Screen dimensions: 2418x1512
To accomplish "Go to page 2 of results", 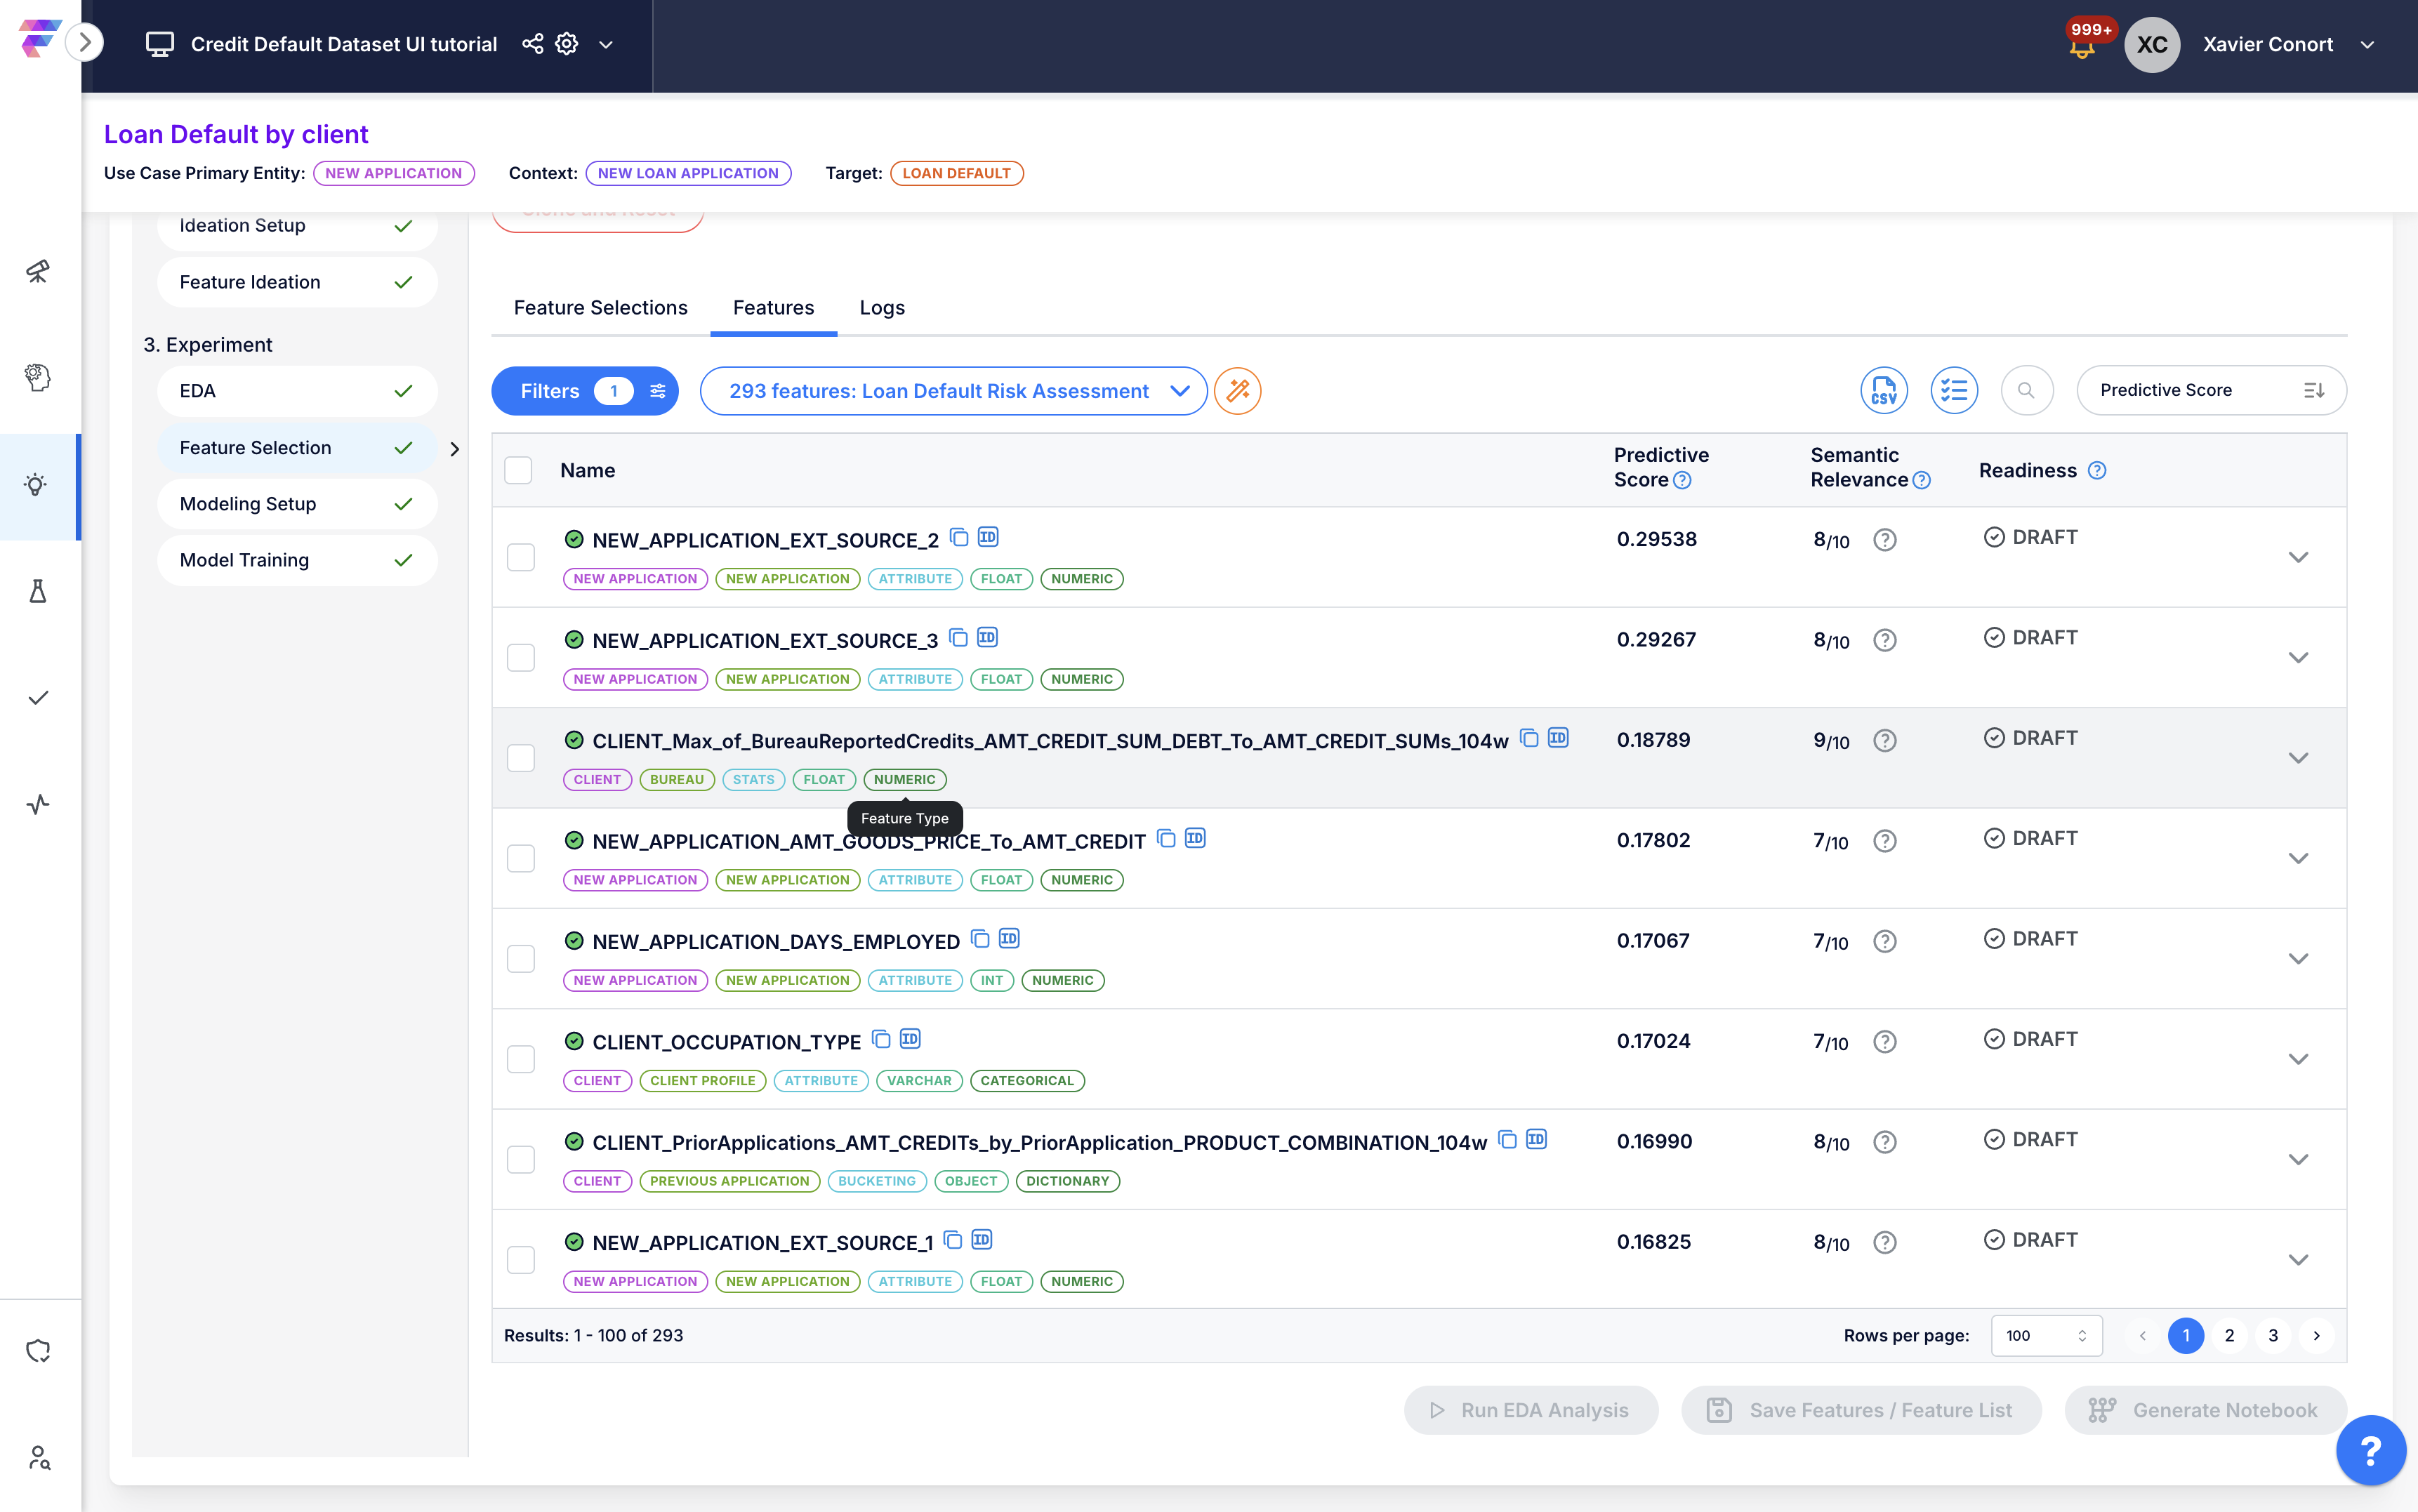I will coord(2229,1335).
